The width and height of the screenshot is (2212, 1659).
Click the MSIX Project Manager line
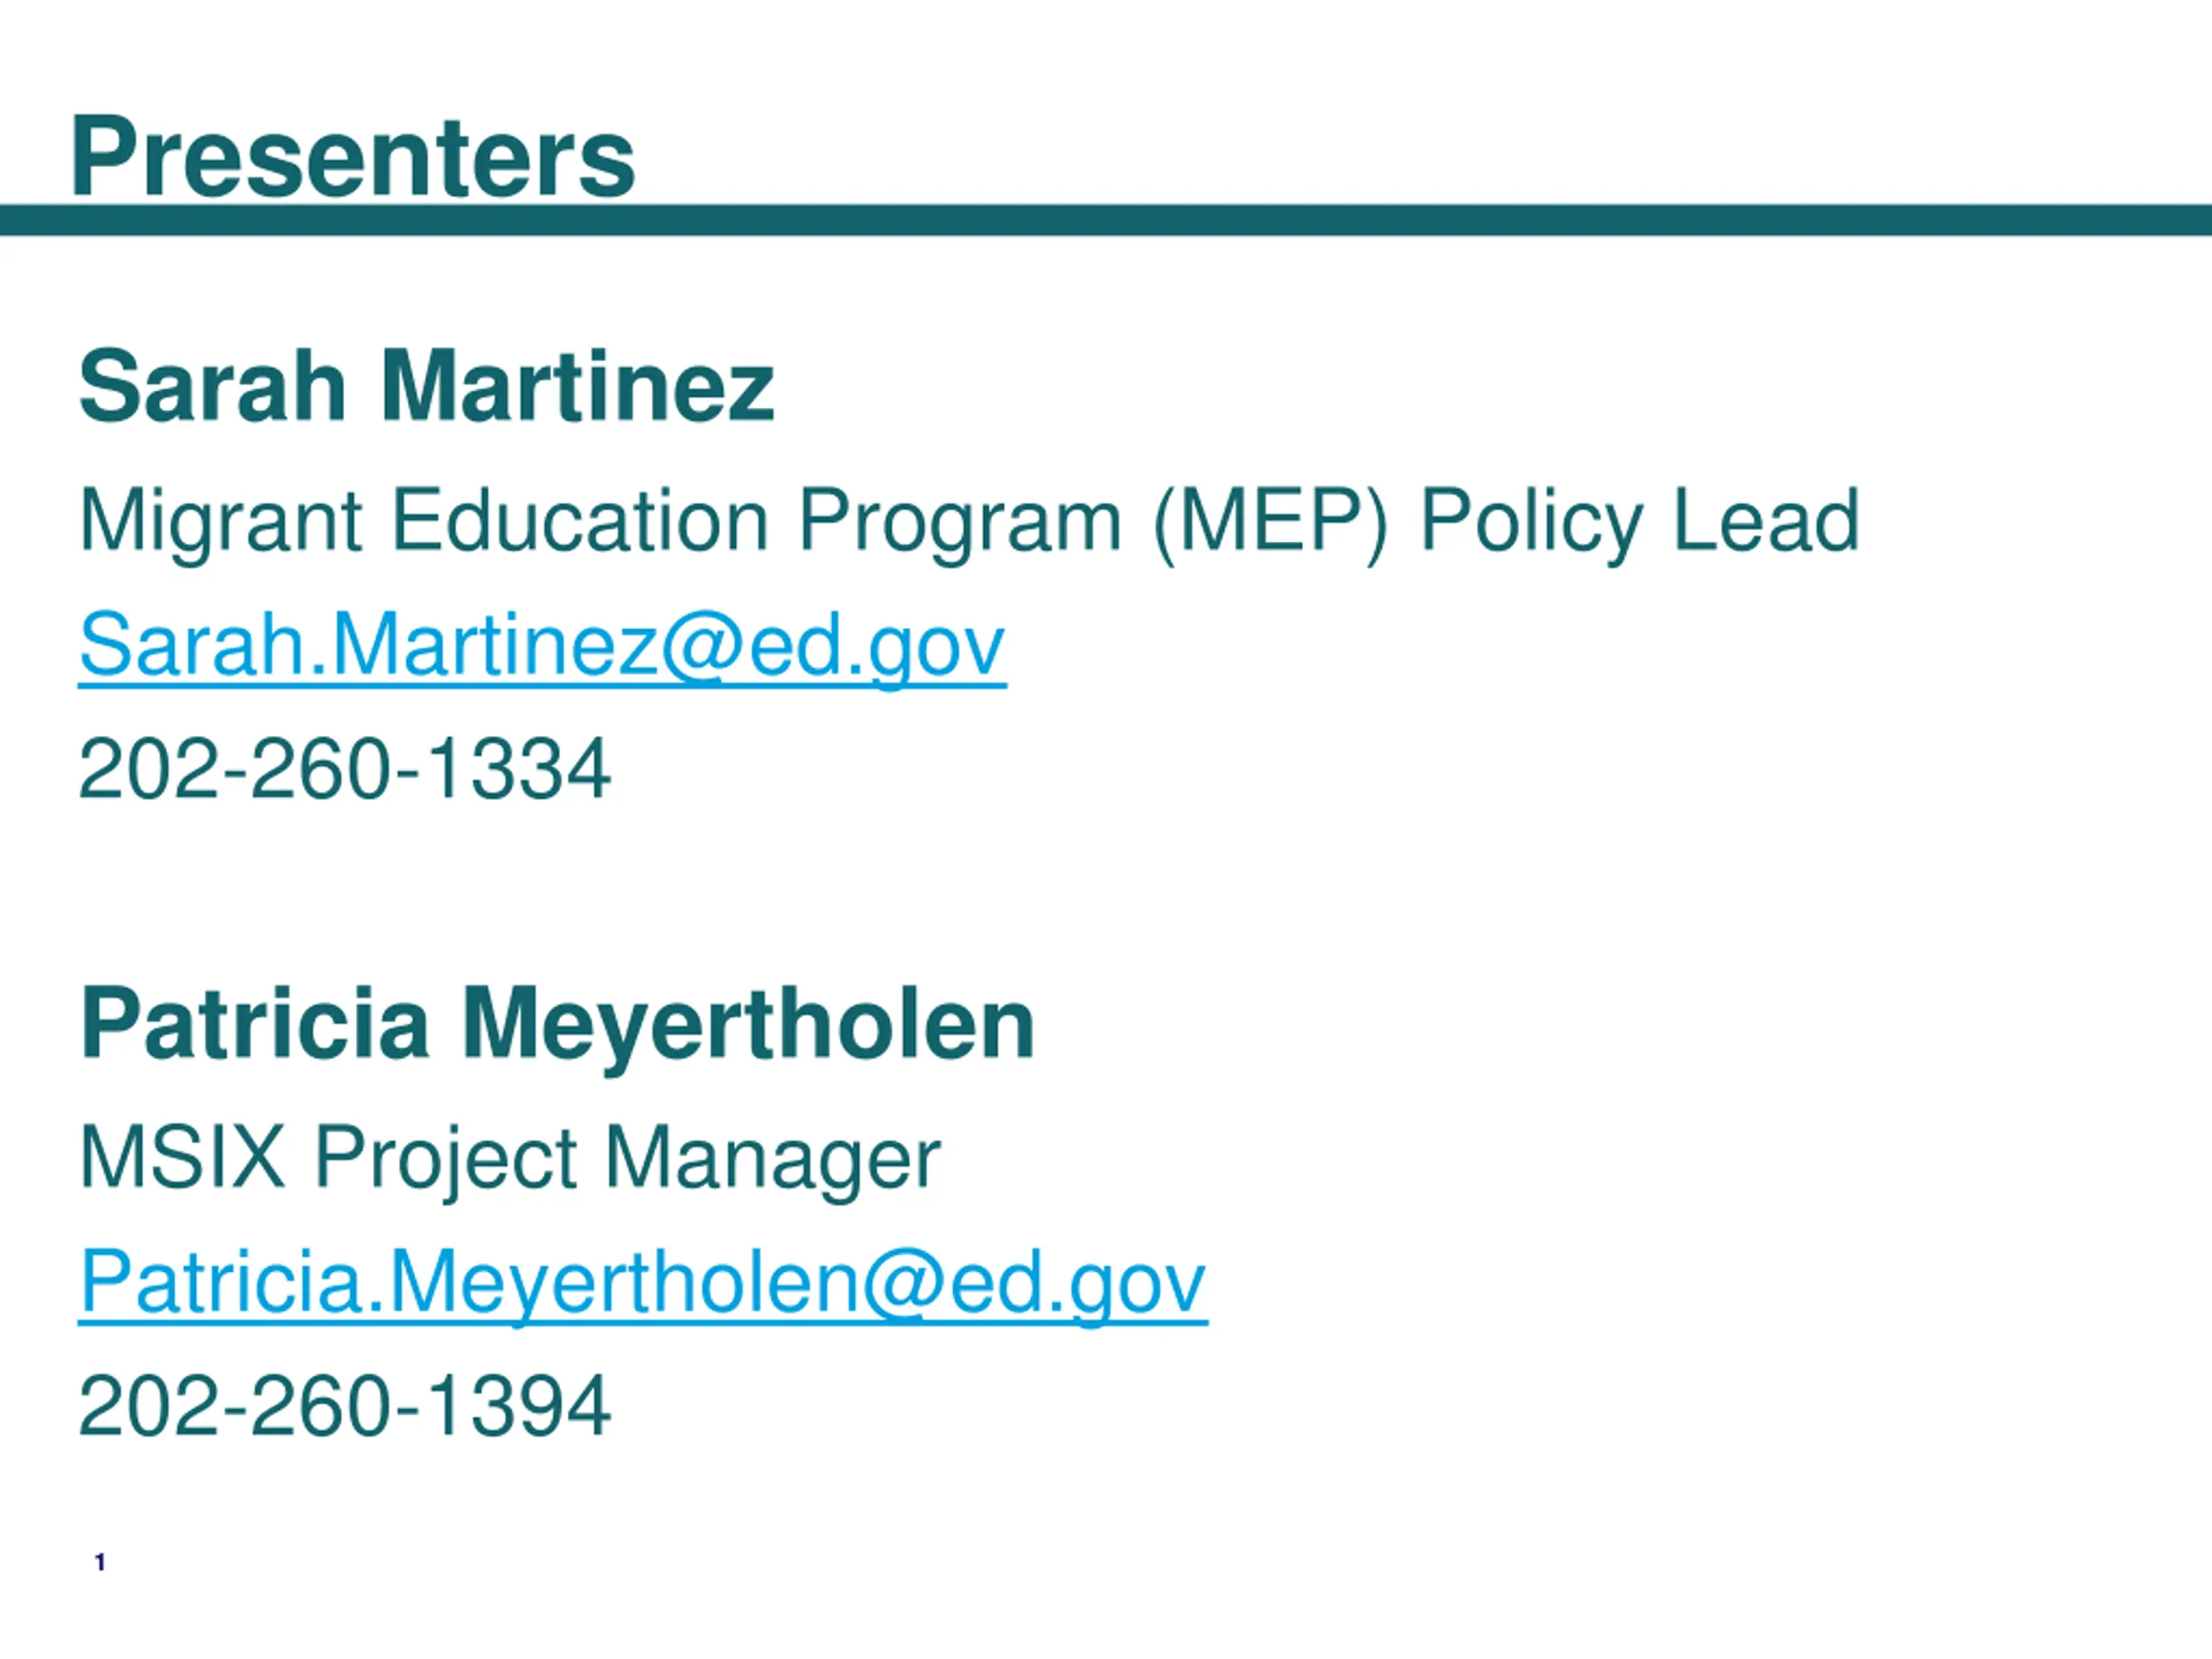tap(510, 1158)
